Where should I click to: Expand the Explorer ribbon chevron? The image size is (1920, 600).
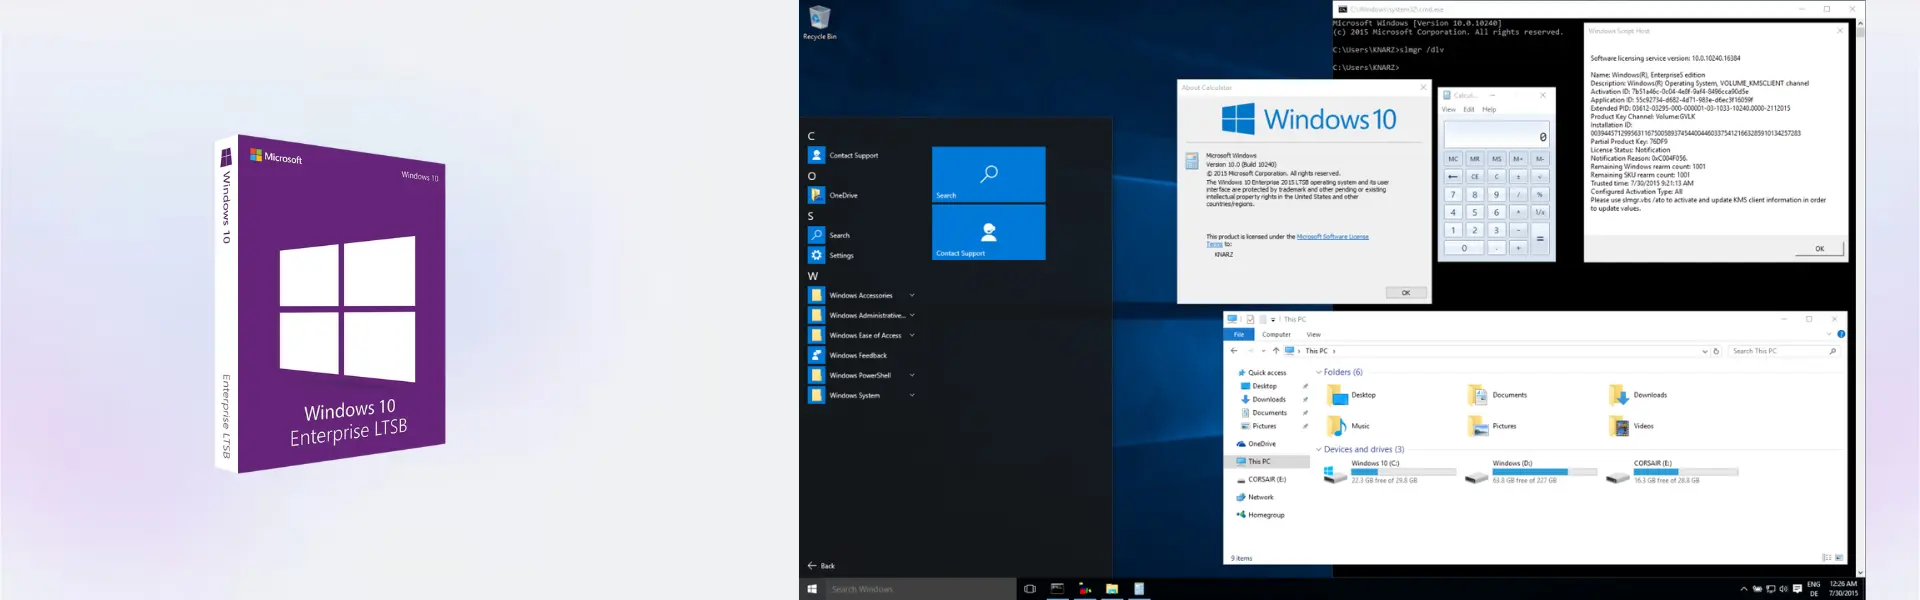pyautogui.click(x=1829, y=334)
